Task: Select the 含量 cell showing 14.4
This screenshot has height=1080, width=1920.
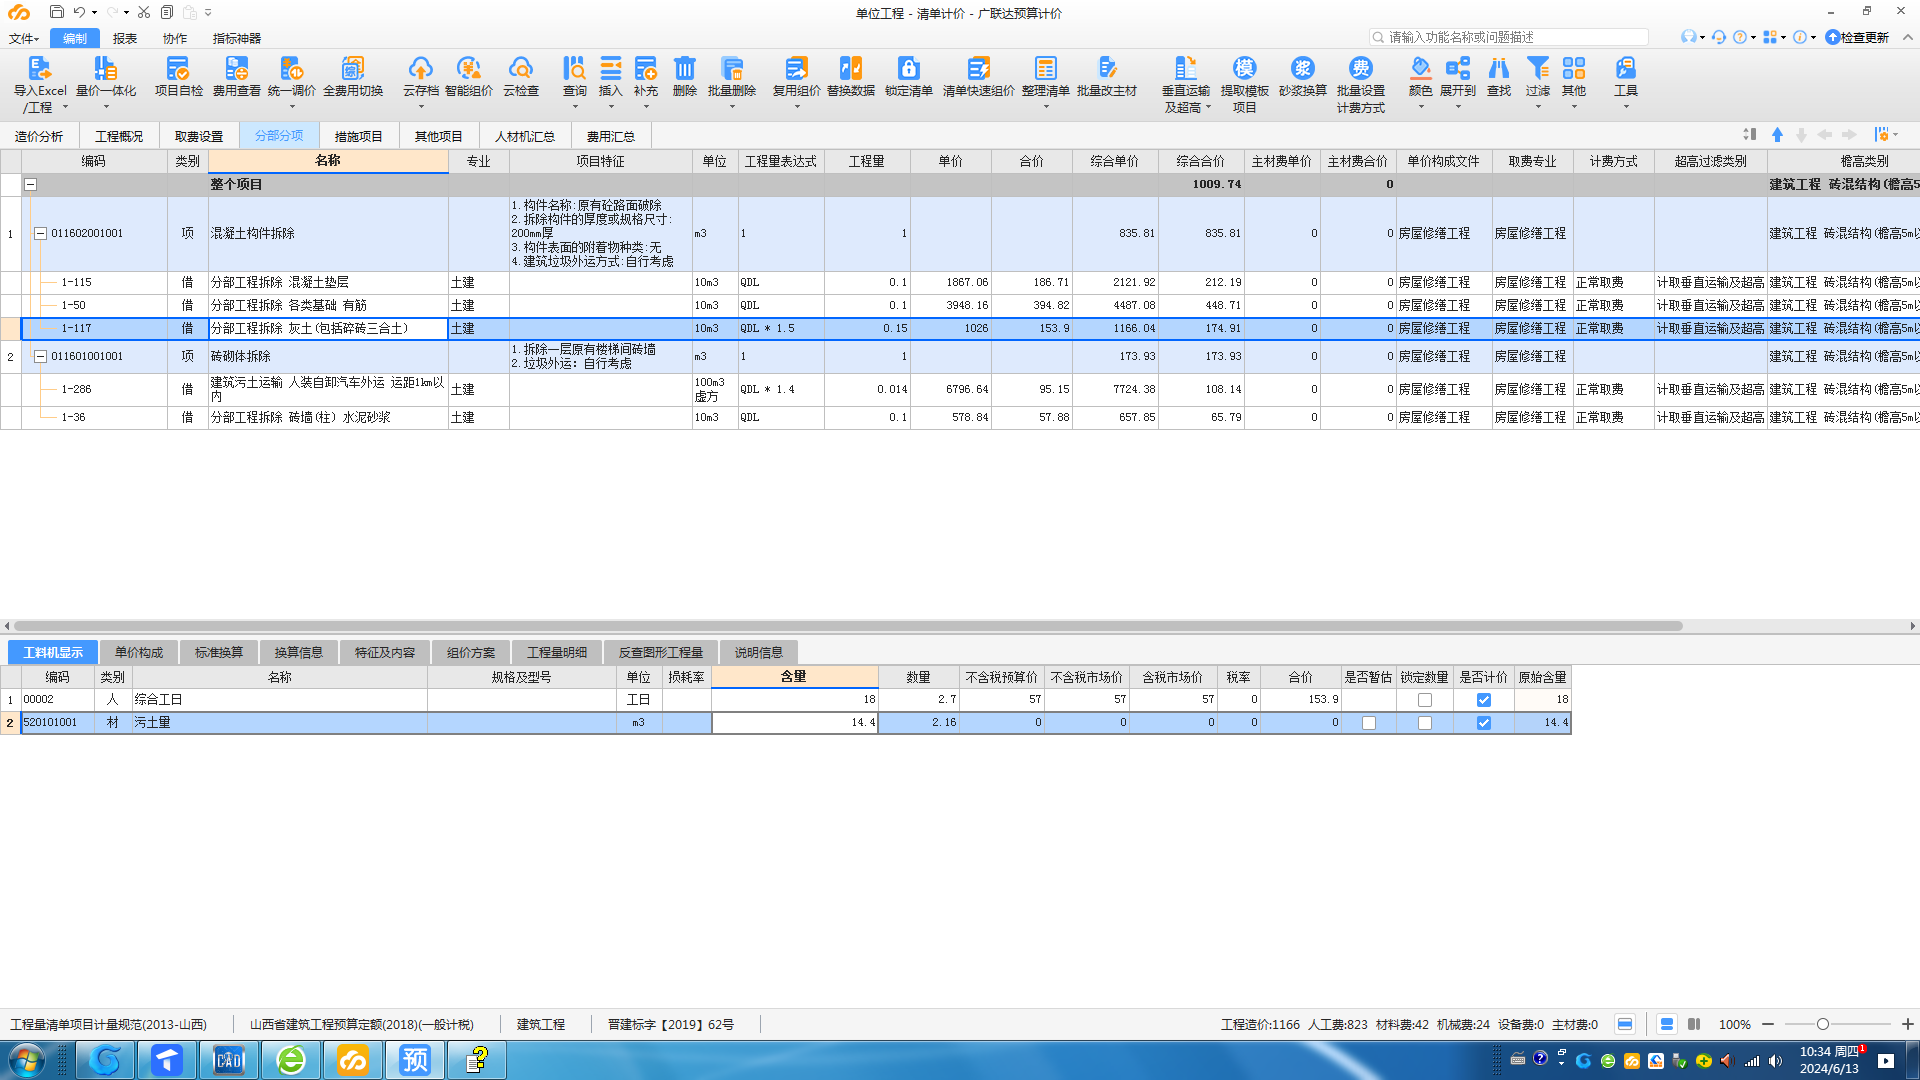Action: coord(794,723)
